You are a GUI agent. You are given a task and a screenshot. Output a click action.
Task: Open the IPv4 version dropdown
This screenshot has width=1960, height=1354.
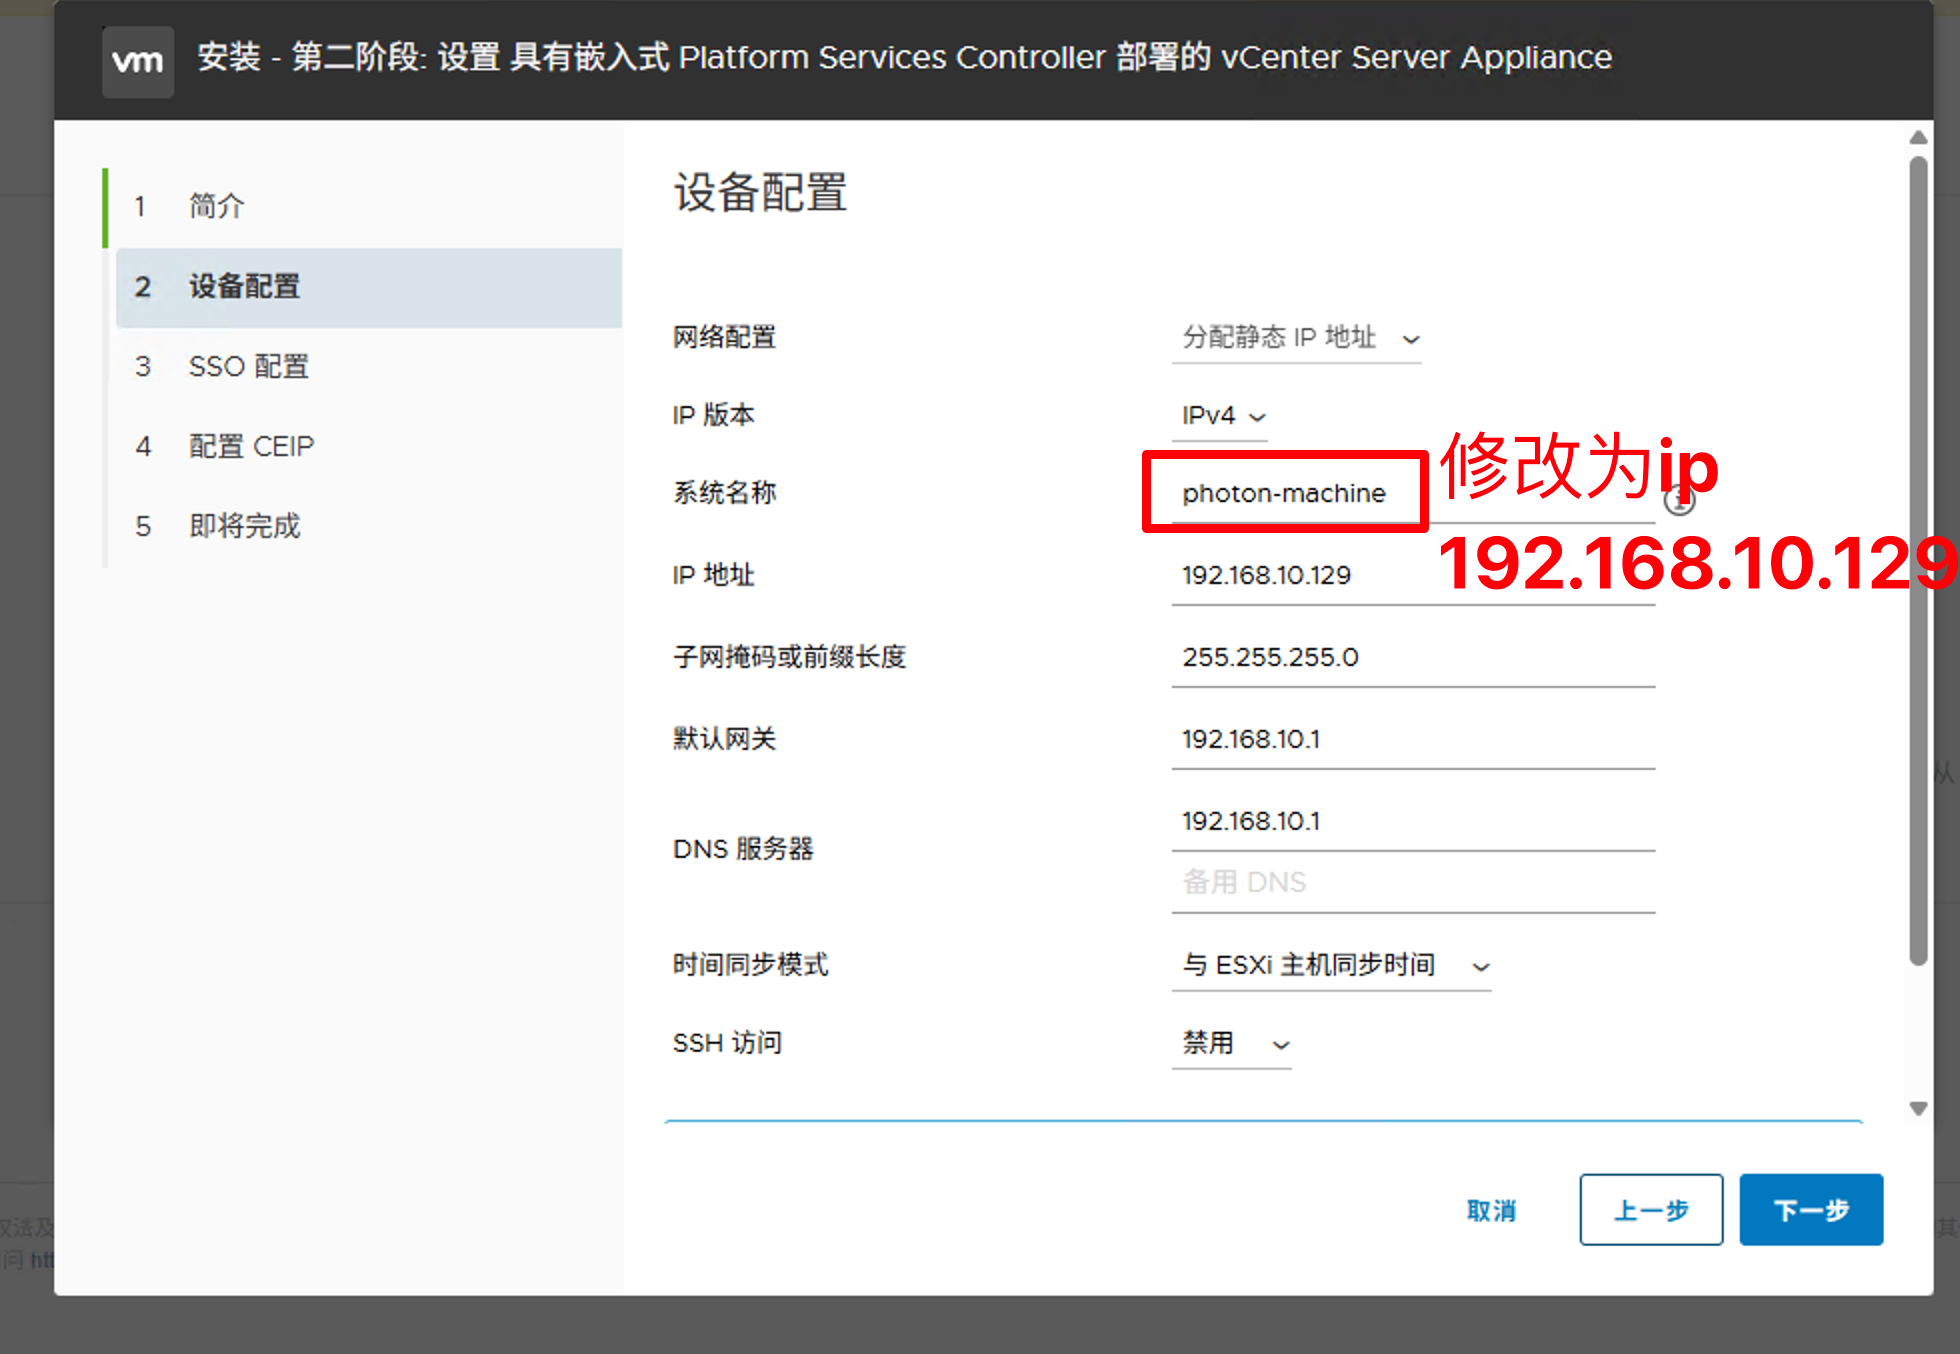1220,416
